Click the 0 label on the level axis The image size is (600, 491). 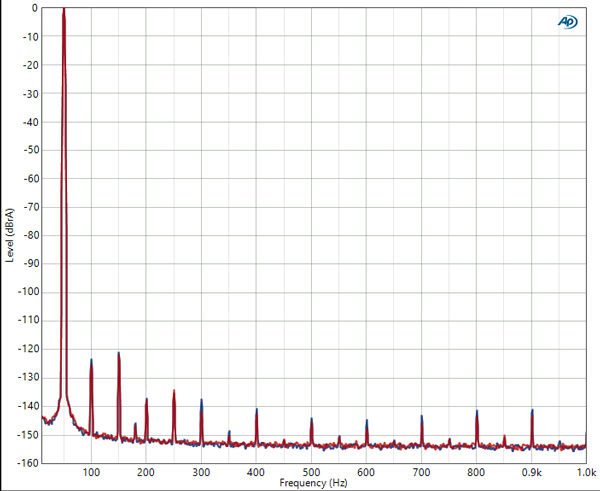tap(35, 8)
